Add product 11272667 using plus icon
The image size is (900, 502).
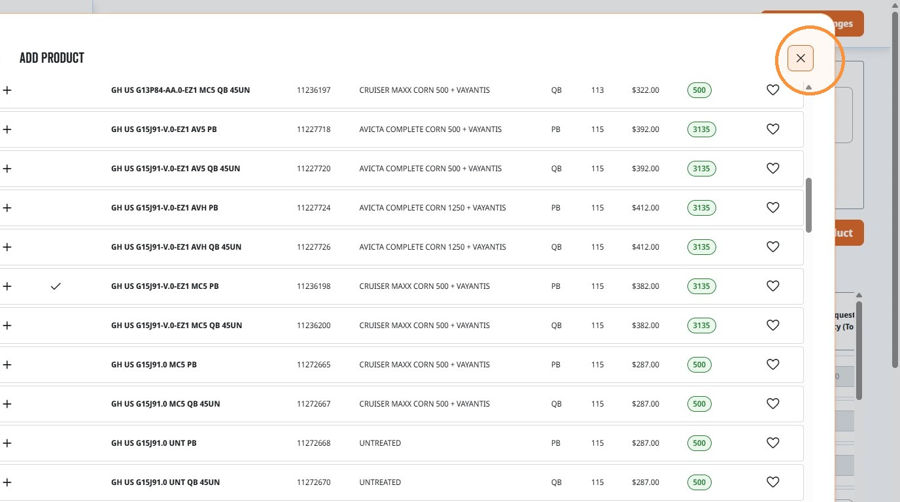[7, 404]
